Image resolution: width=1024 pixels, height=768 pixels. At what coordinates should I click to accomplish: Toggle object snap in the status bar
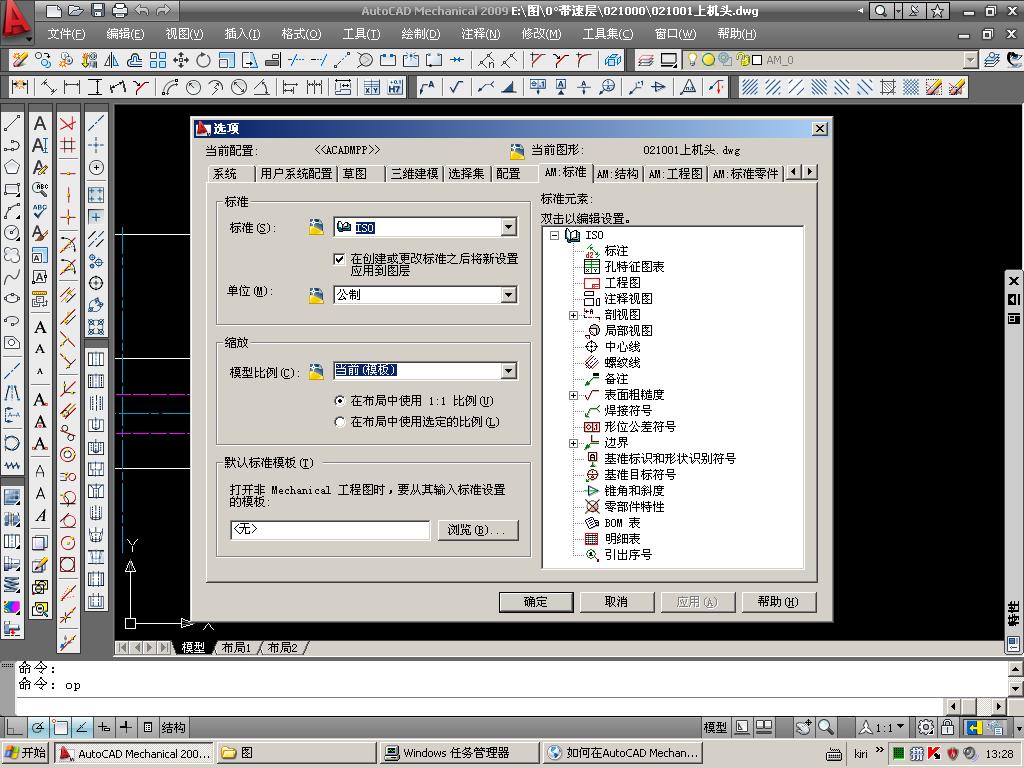[x=60, y=727]
